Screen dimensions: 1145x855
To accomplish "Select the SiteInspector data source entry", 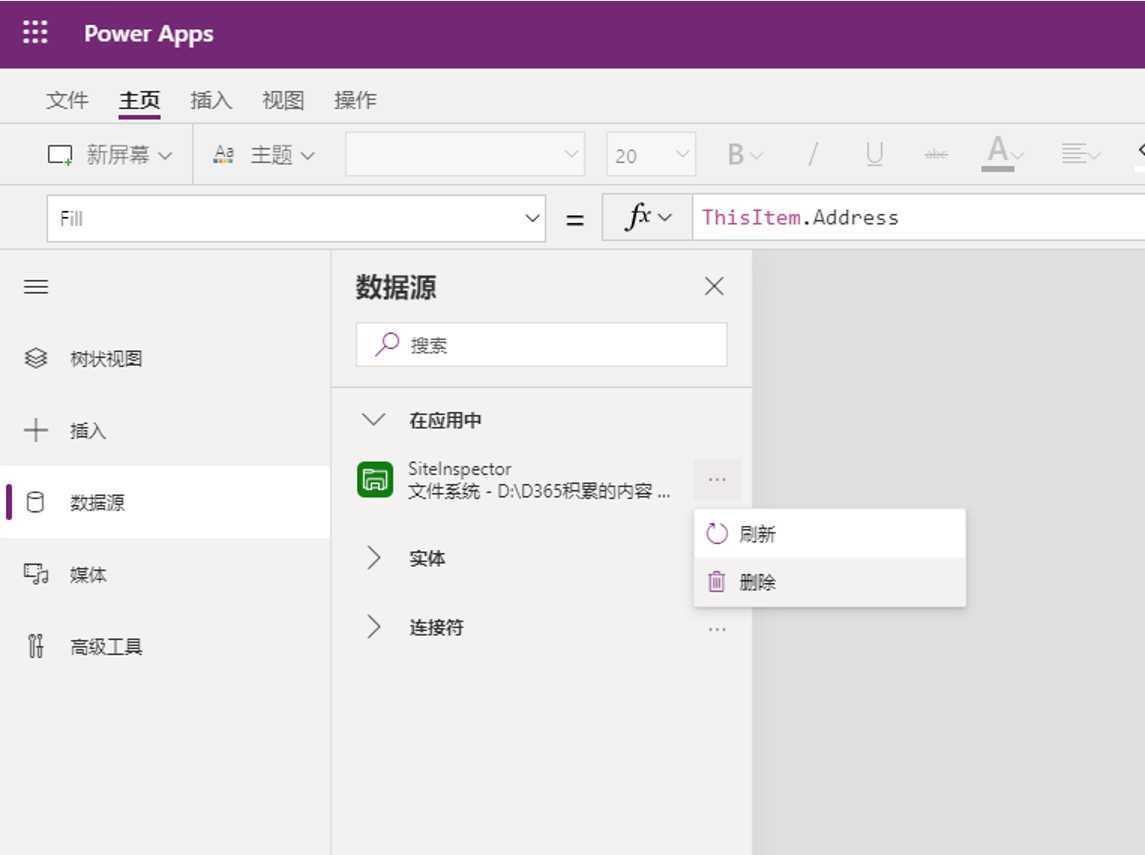I will [539, 480].
